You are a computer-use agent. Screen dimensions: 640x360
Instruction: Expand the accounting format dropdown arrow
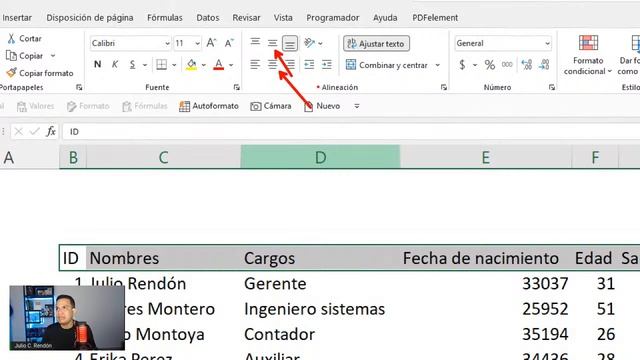tap(475, 64)
